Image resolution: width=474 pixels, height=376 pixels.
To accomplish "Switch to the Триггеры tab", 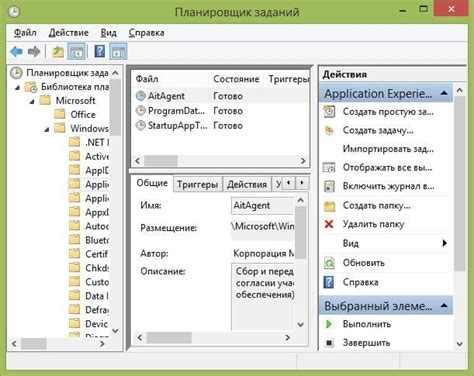I will point(198,184).
